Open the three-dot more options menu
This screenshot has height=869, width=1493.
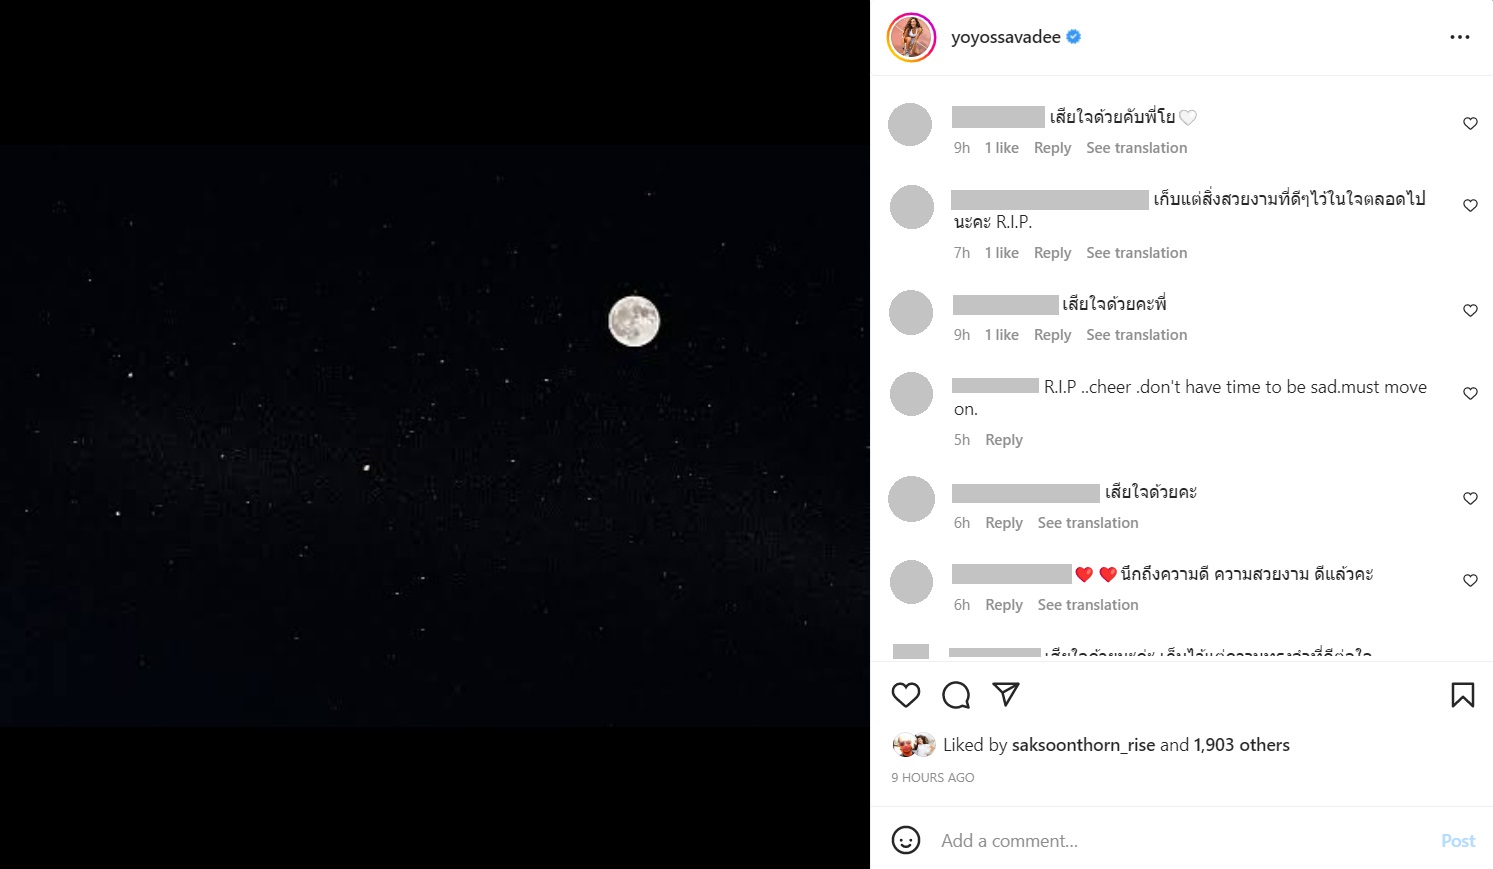tap(1460, 37)
